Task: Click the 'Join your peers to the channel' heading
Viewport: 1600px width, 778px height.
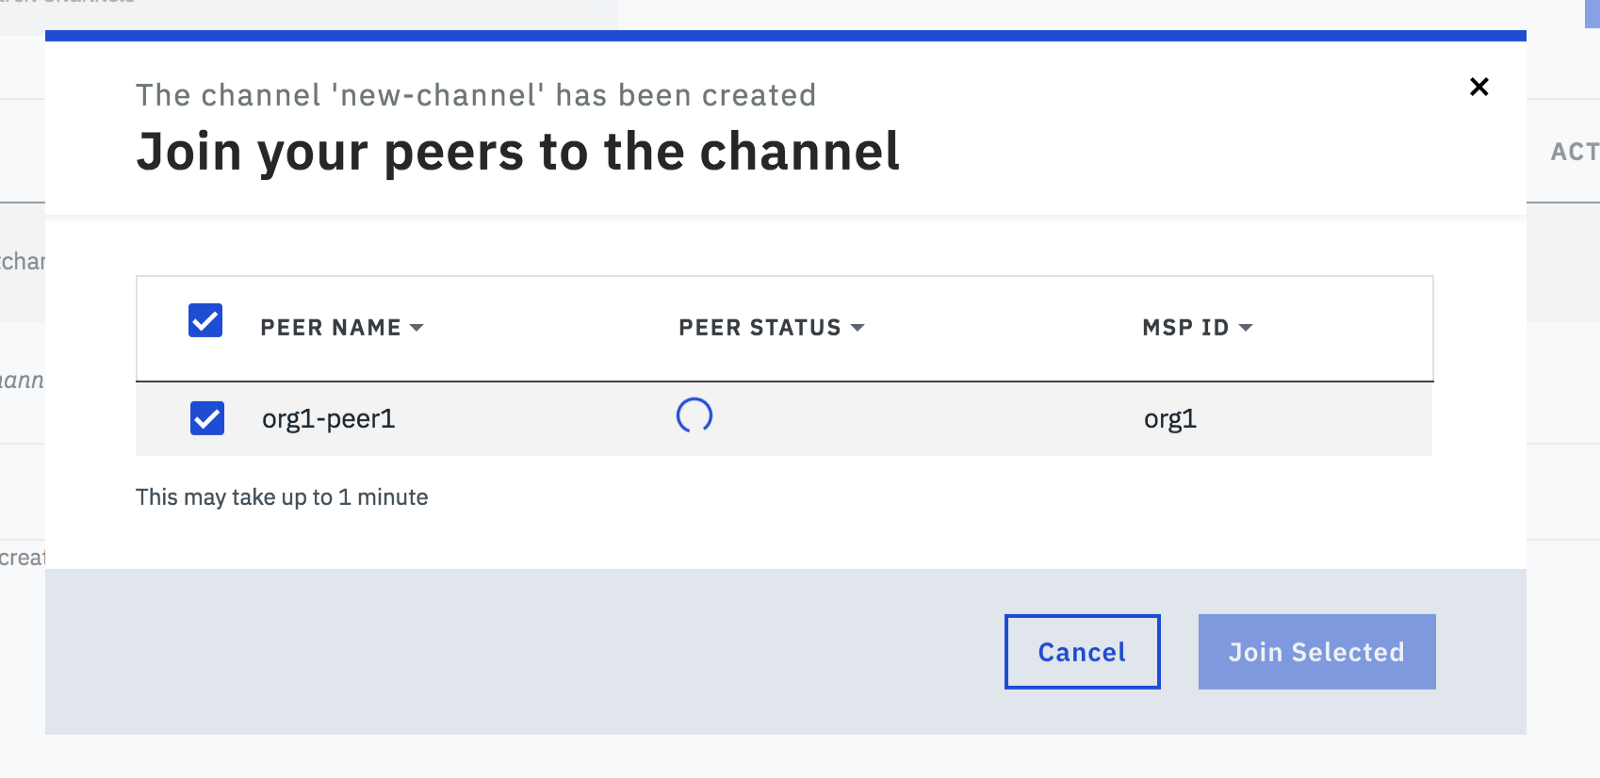Action: (518, 152)
